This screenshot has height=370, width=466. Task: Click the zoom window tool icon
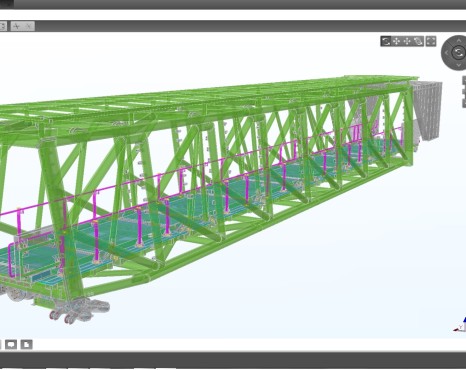[418, 41]
